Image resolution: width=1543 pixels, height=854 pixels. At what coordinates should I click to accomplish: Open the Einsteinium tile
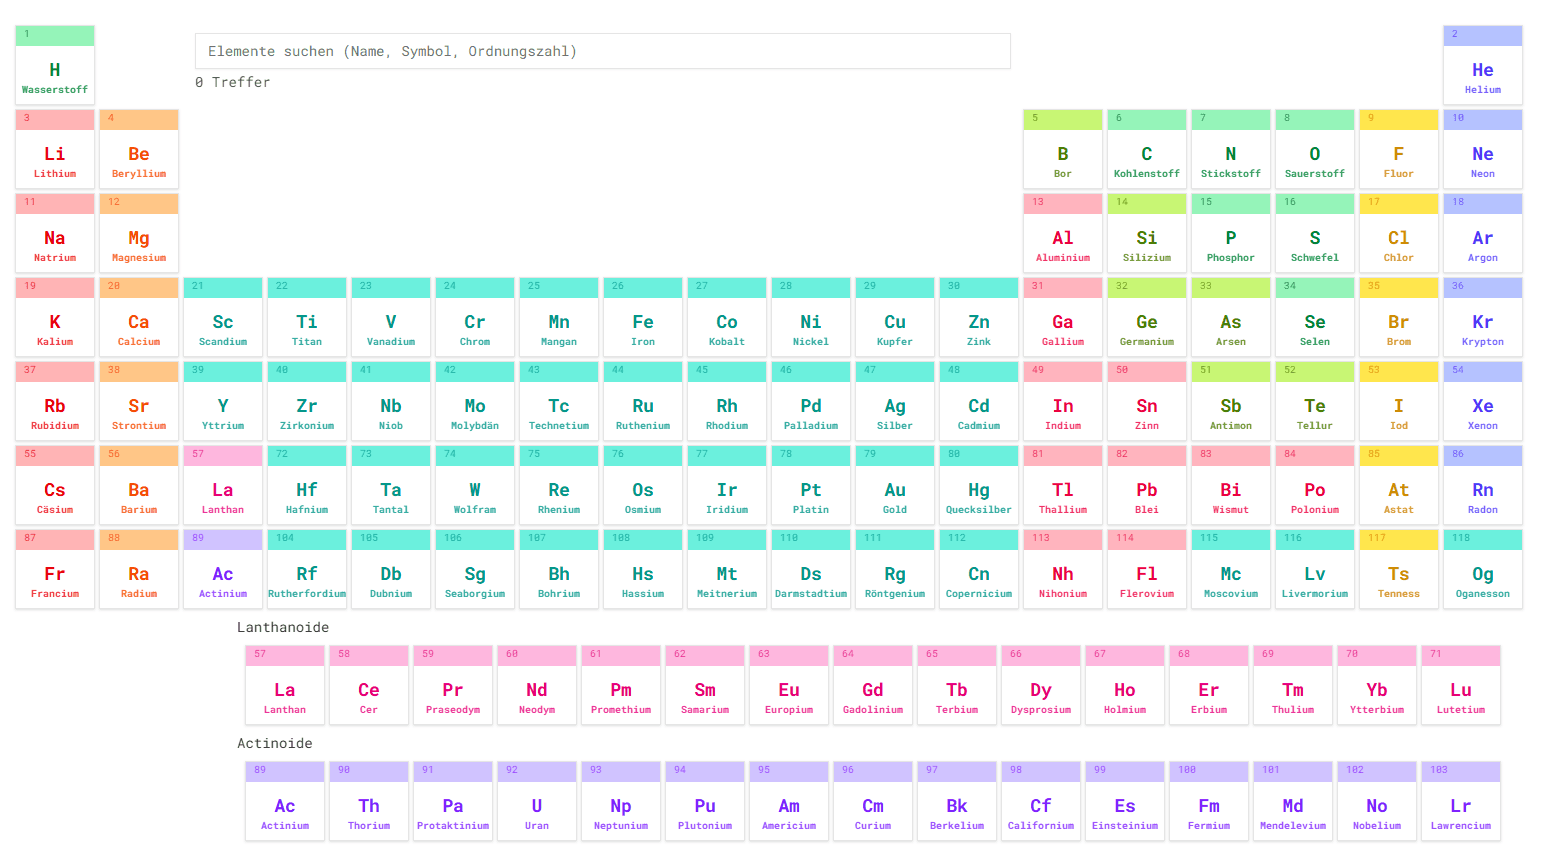[1125, 801]
